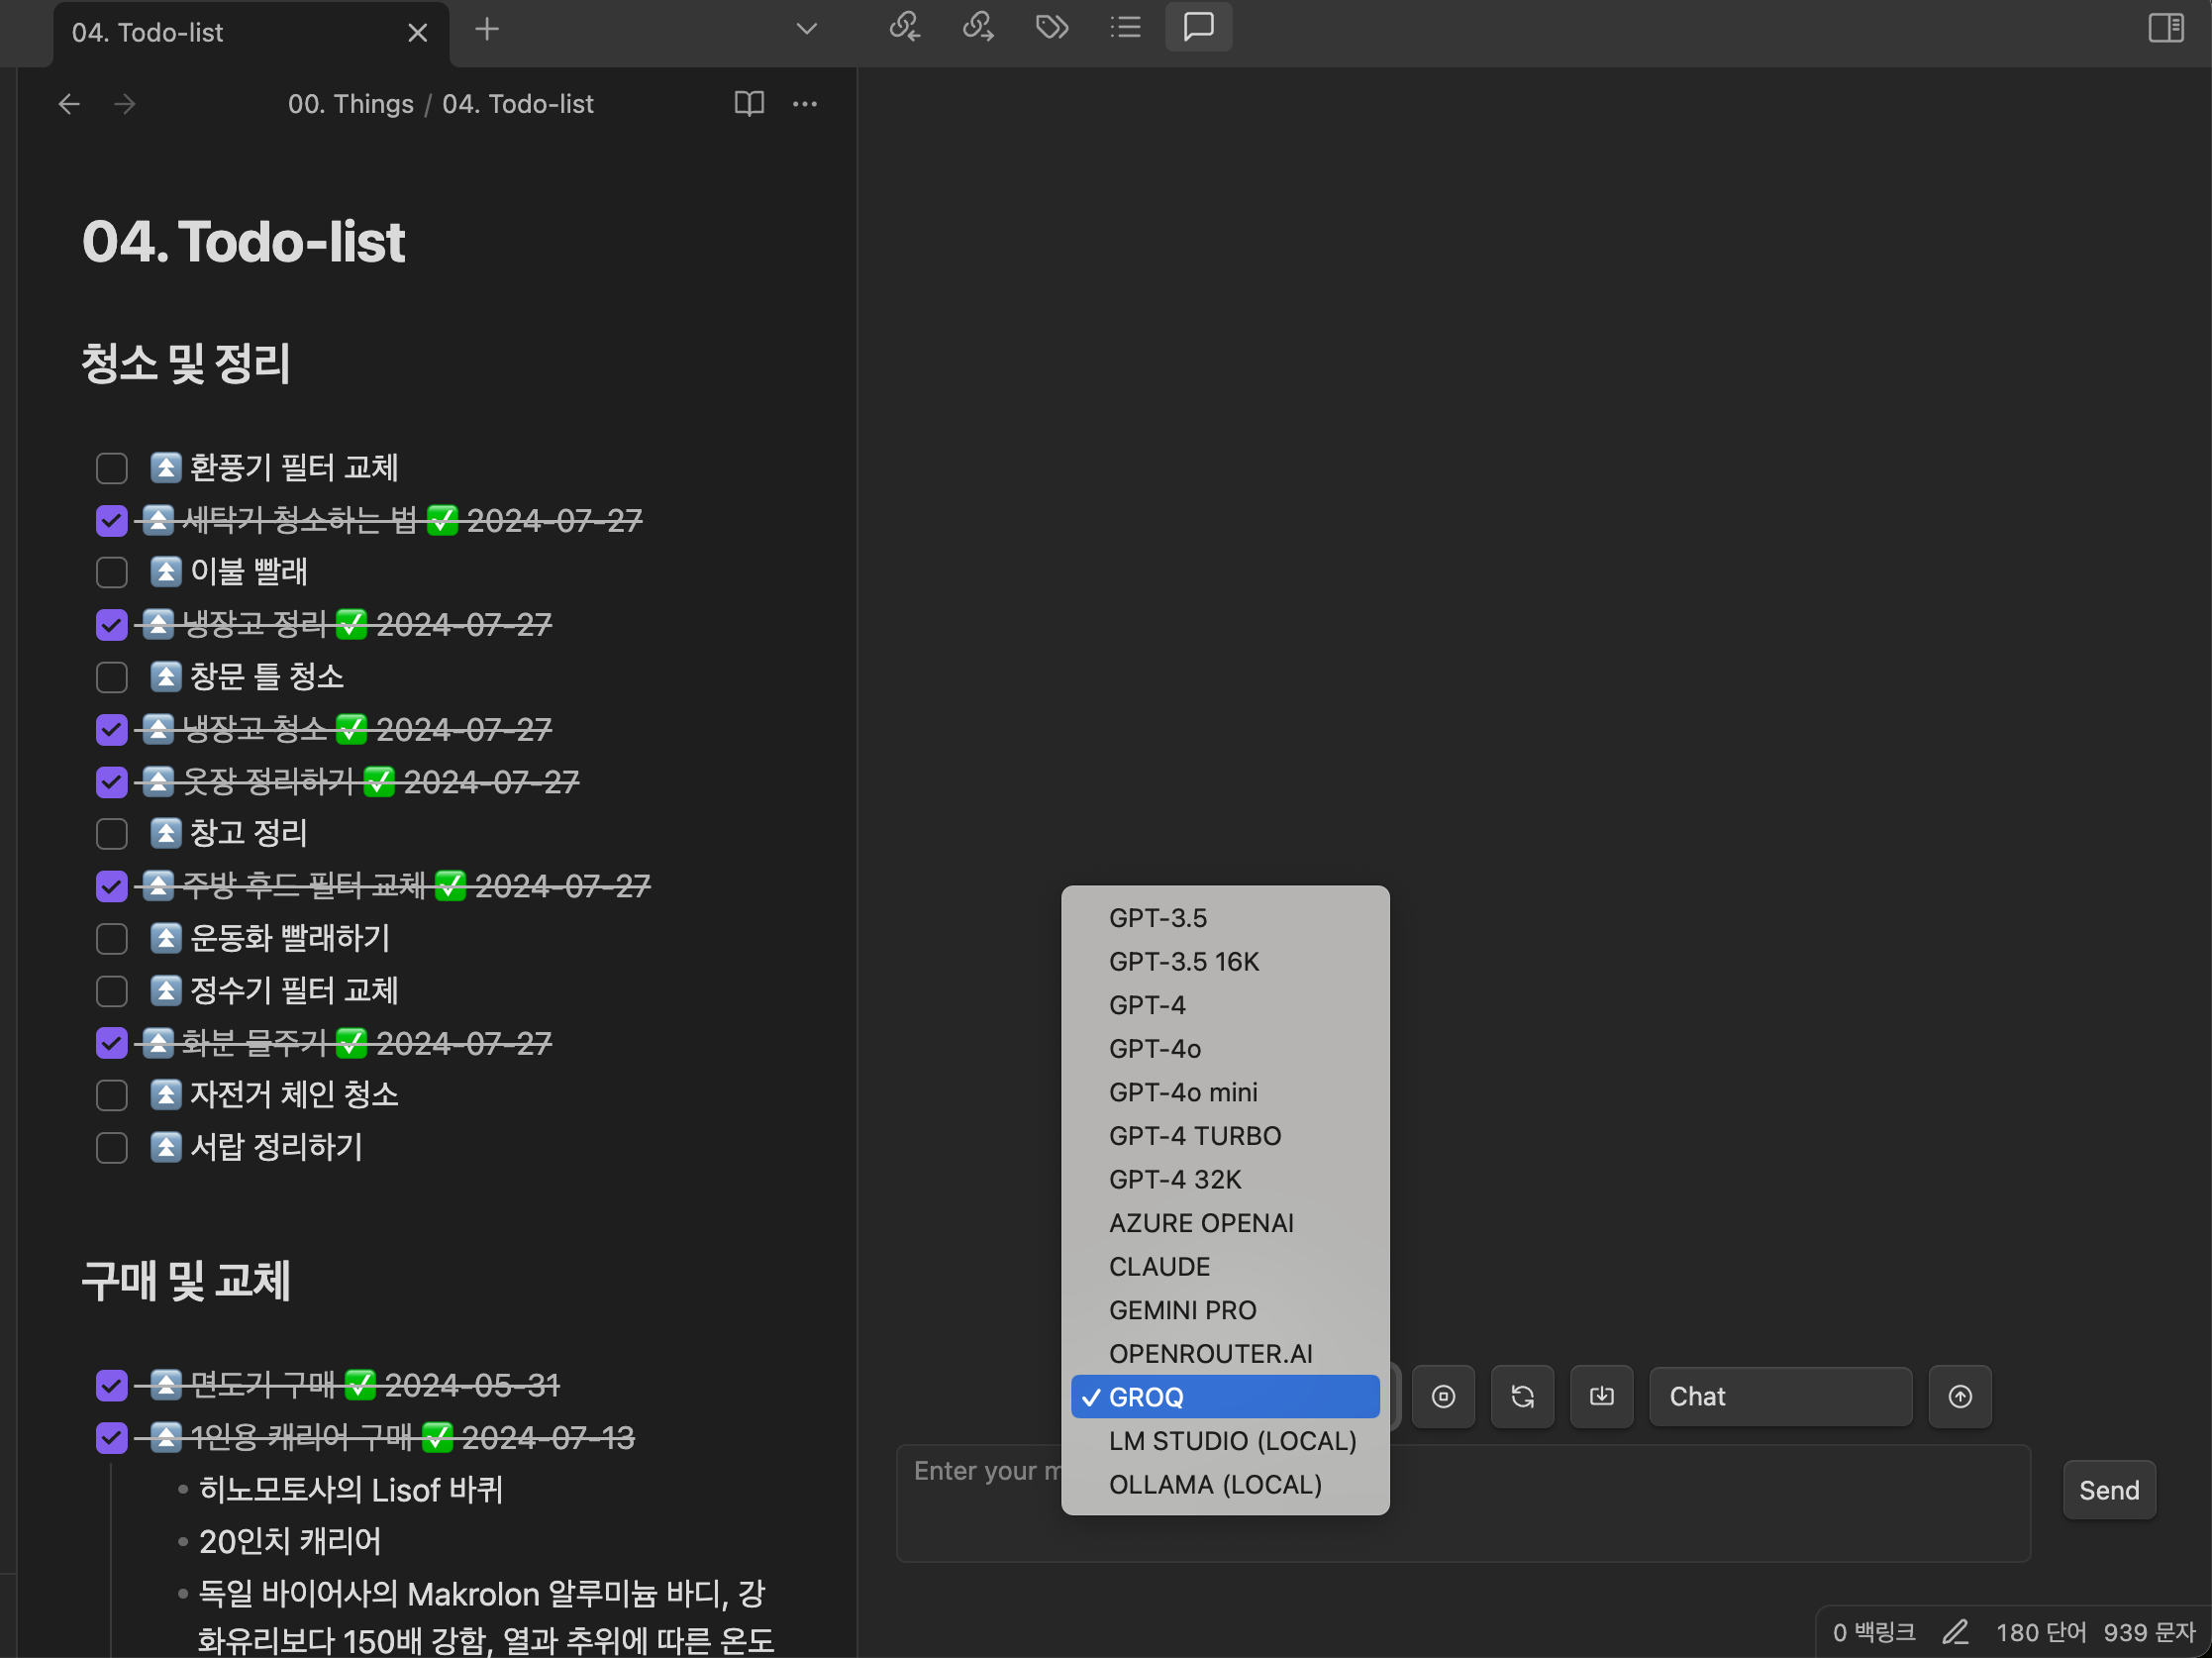Open the outline panel icon

[1125, 27]
